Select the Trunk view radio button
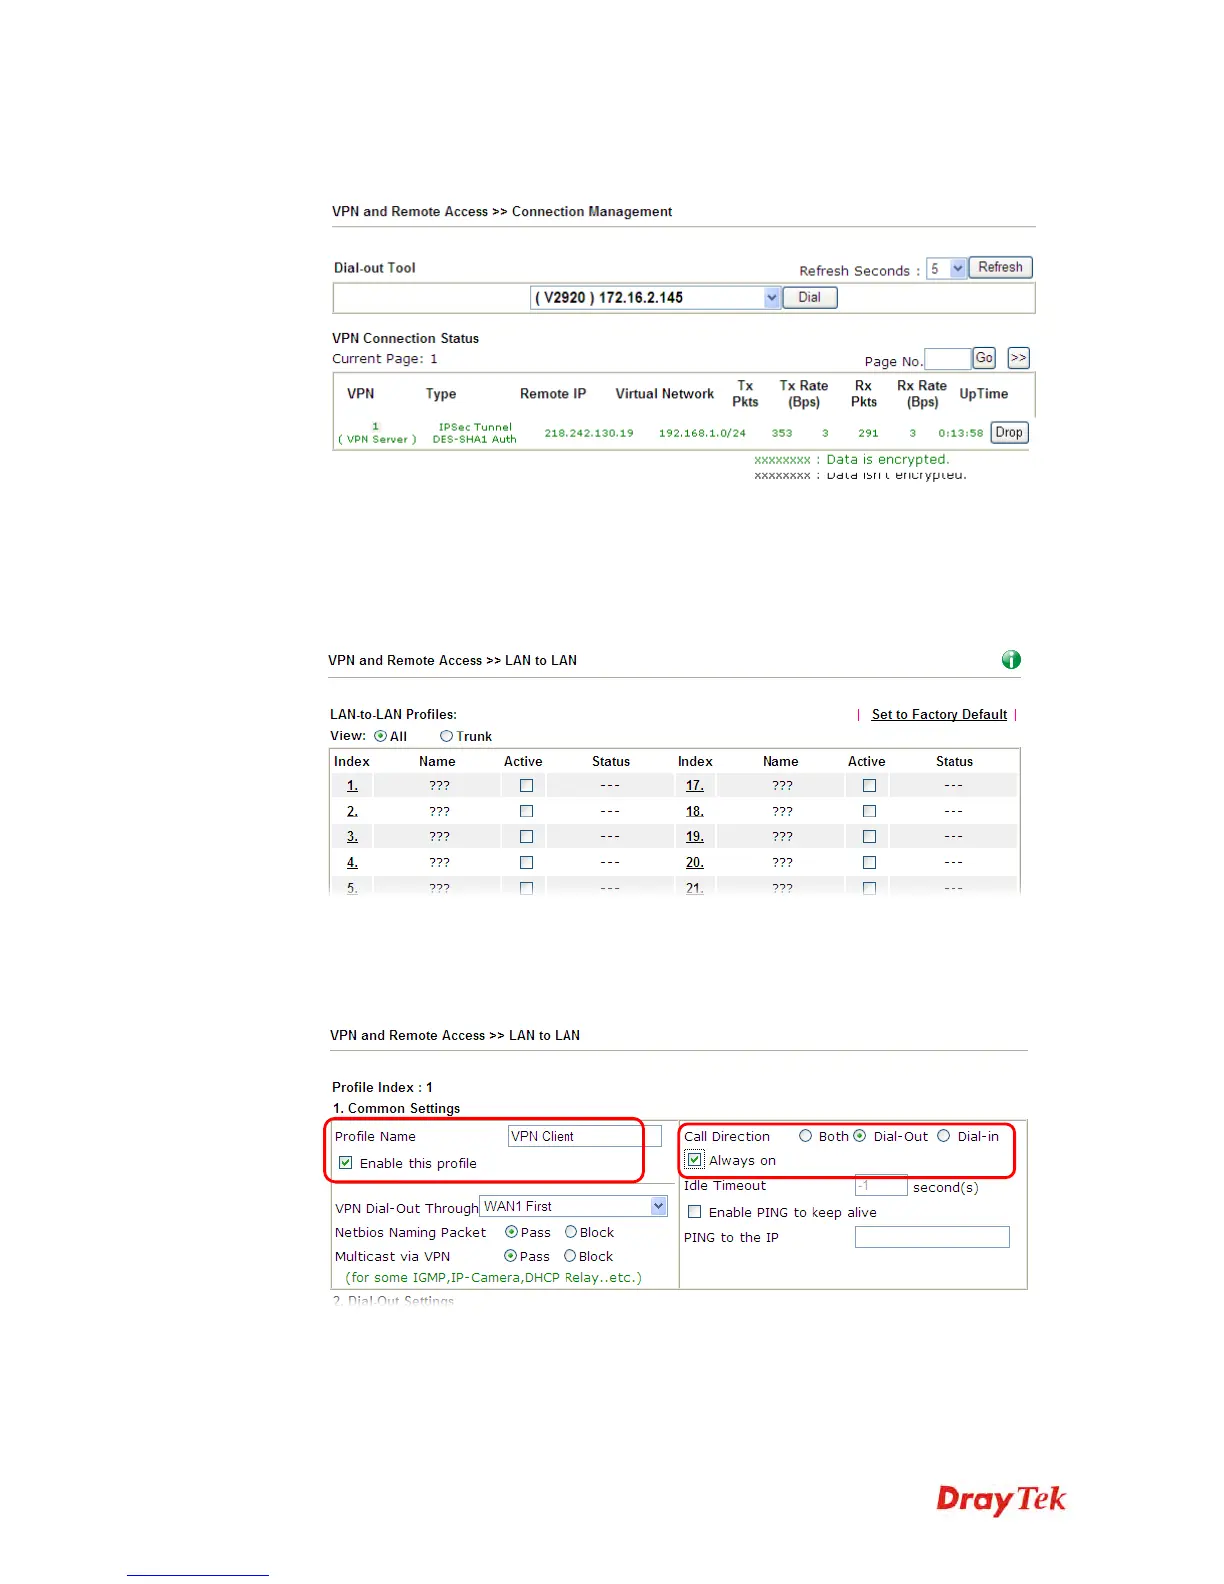1224x1584 pixels. (x=446, y=736)
